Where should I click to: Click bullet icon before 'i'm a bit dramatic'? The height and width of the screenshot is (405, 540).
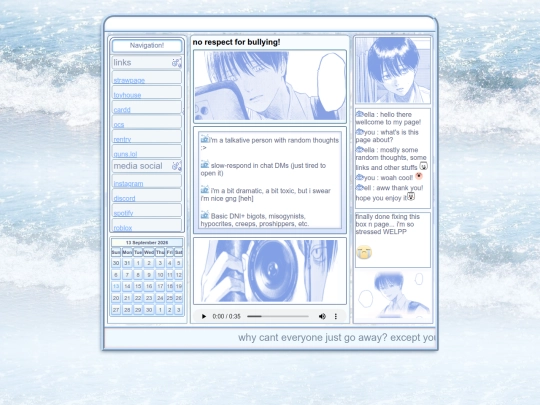[x=205, y=189]
